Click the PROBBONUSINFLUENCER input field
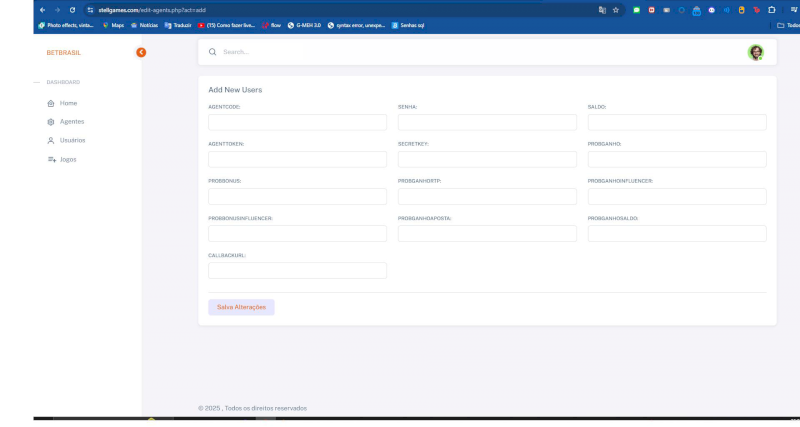The height and width of the screenshot is (427, 800). [297, 234]
